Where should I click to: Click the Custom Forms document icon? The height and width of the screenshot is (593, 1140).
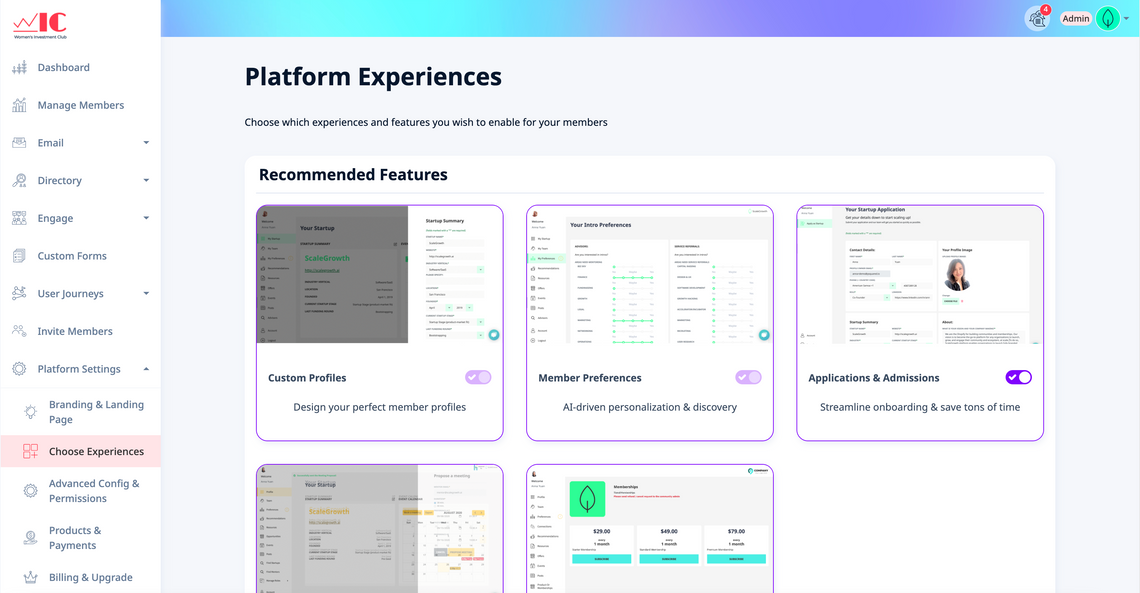(x=20, y=257)
